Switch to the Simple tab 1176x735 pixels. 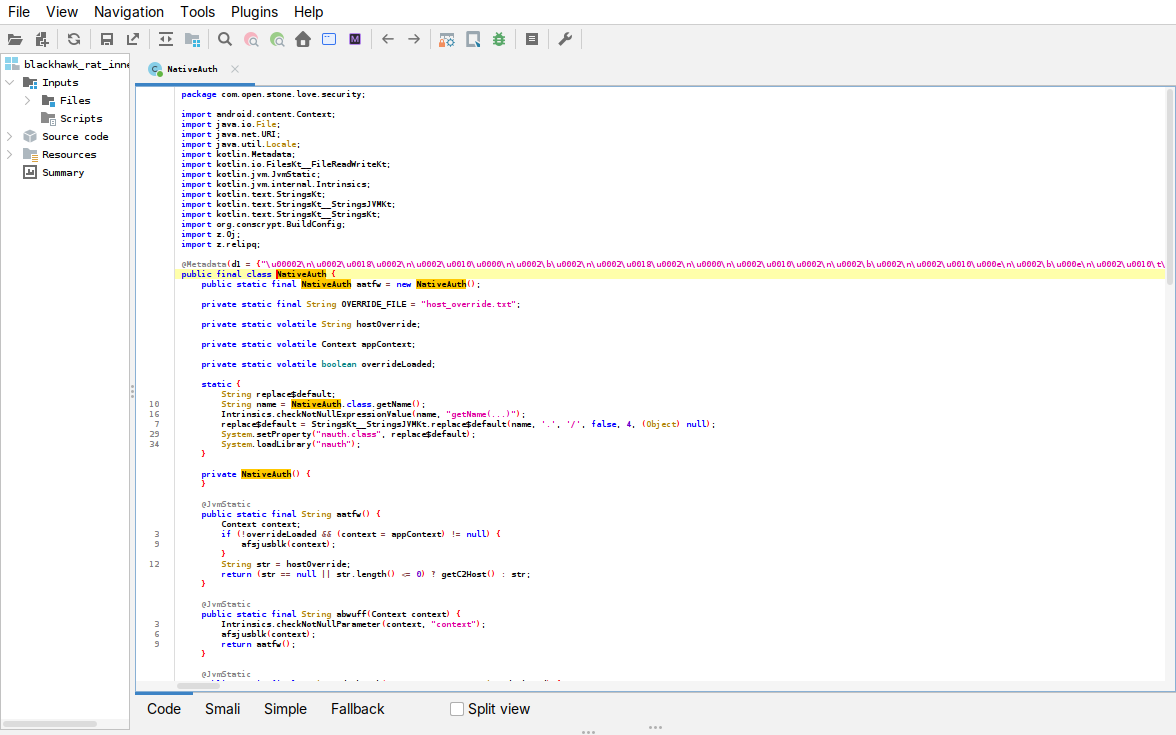coord(285,709)
